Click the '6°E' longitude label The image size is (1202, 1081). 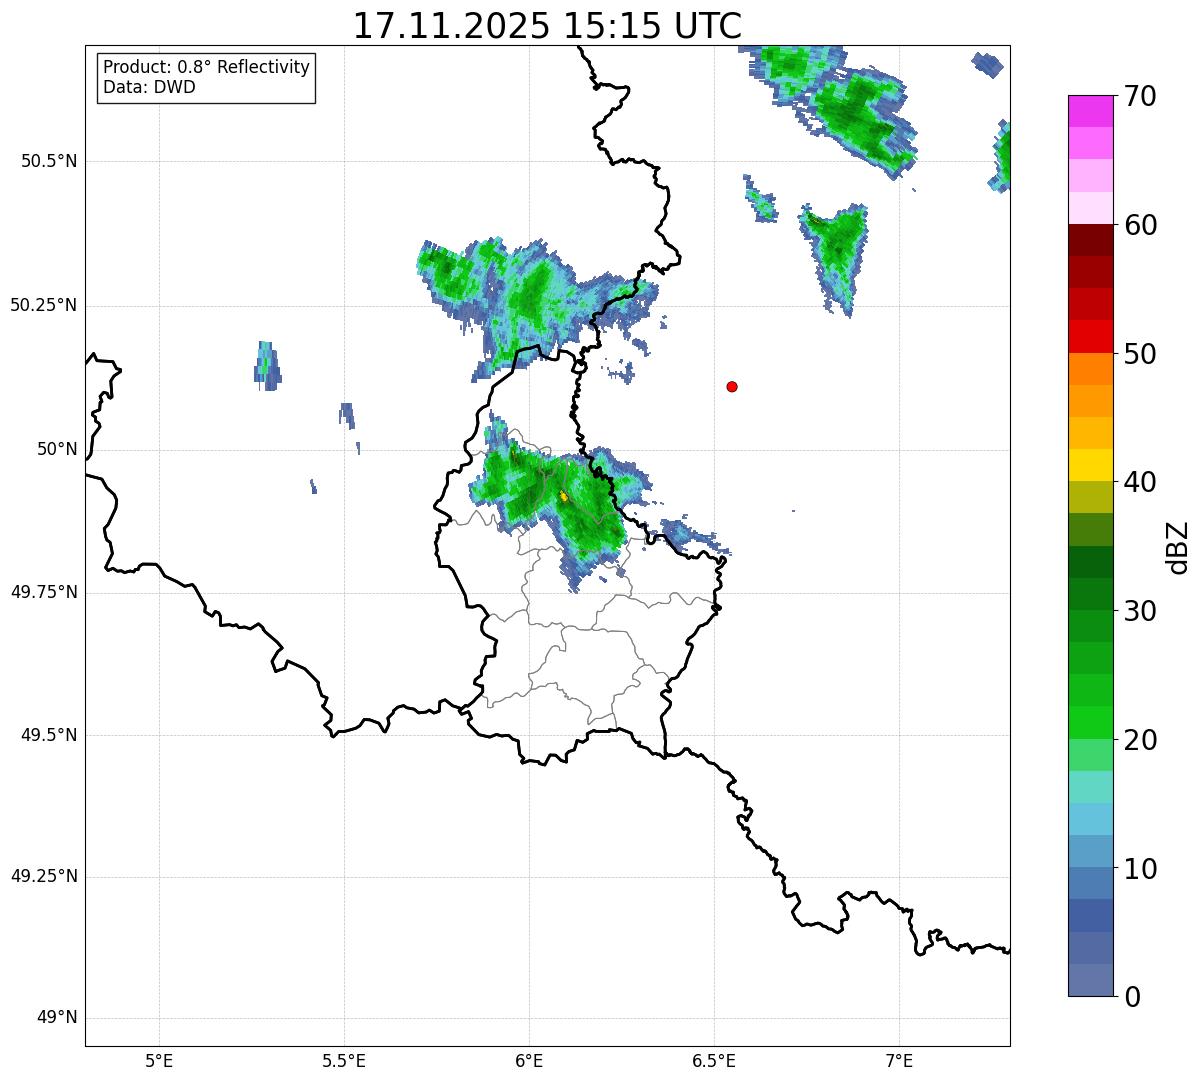coord(529,1060)
